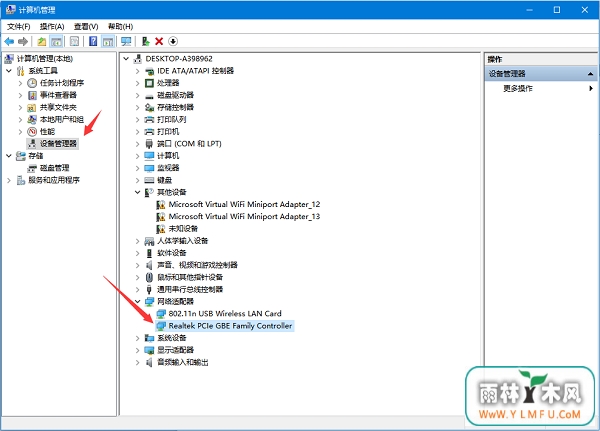Collapse the 存储 tree node

(9, 156)
